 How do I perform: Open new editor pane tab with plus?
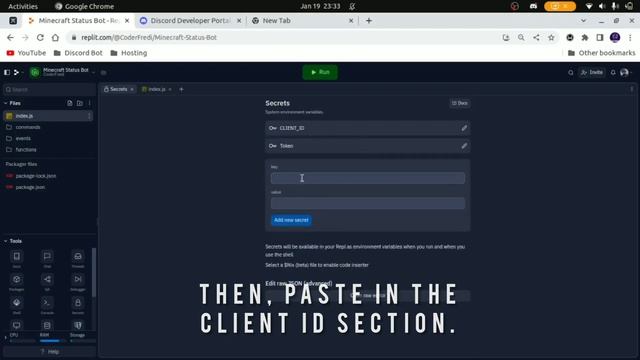182,89
